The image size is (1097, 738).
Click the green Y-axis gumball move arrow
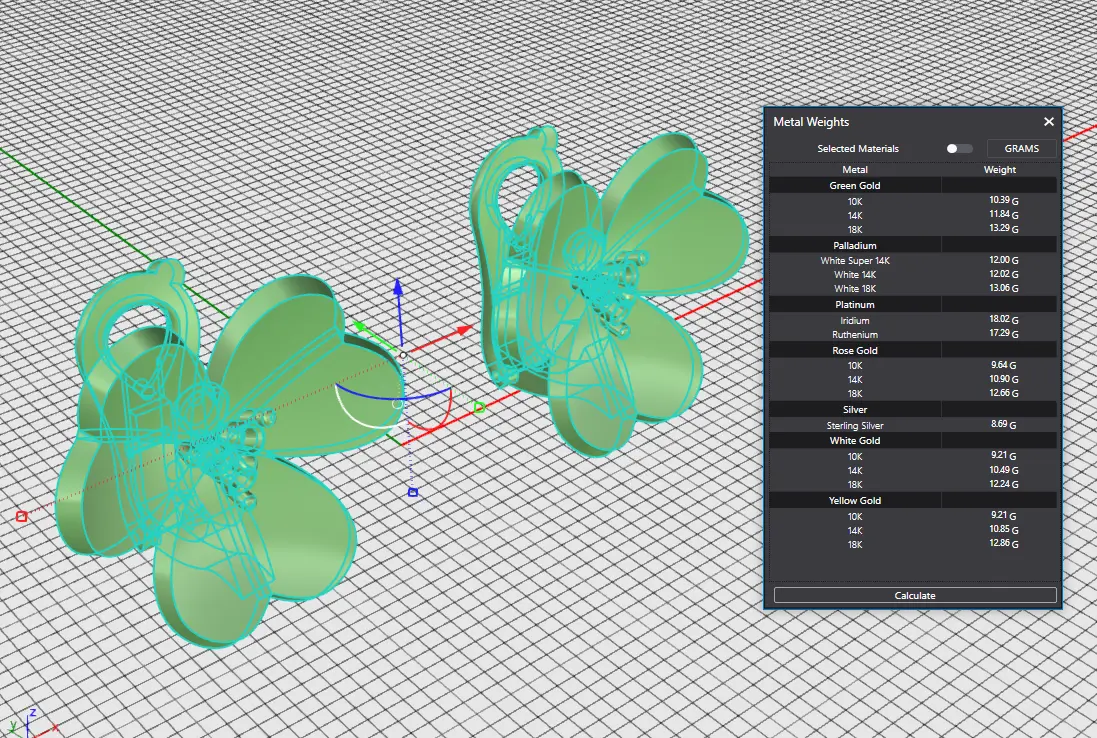click(360, 326)
